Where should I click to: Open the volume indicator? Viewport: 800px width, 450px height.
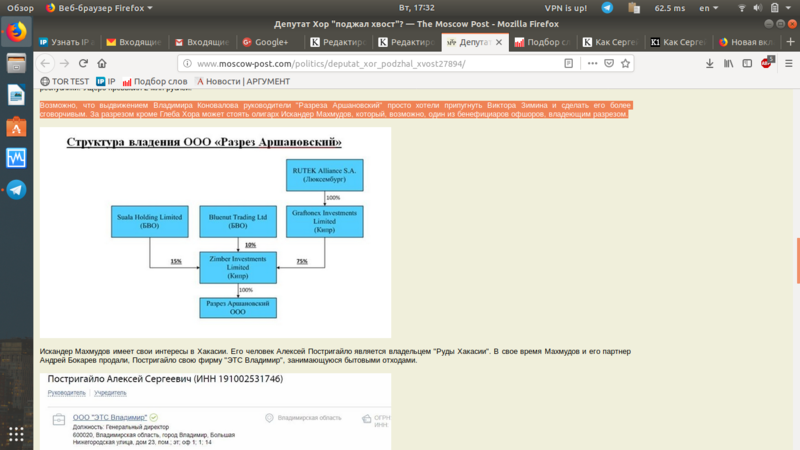[758, 8]
